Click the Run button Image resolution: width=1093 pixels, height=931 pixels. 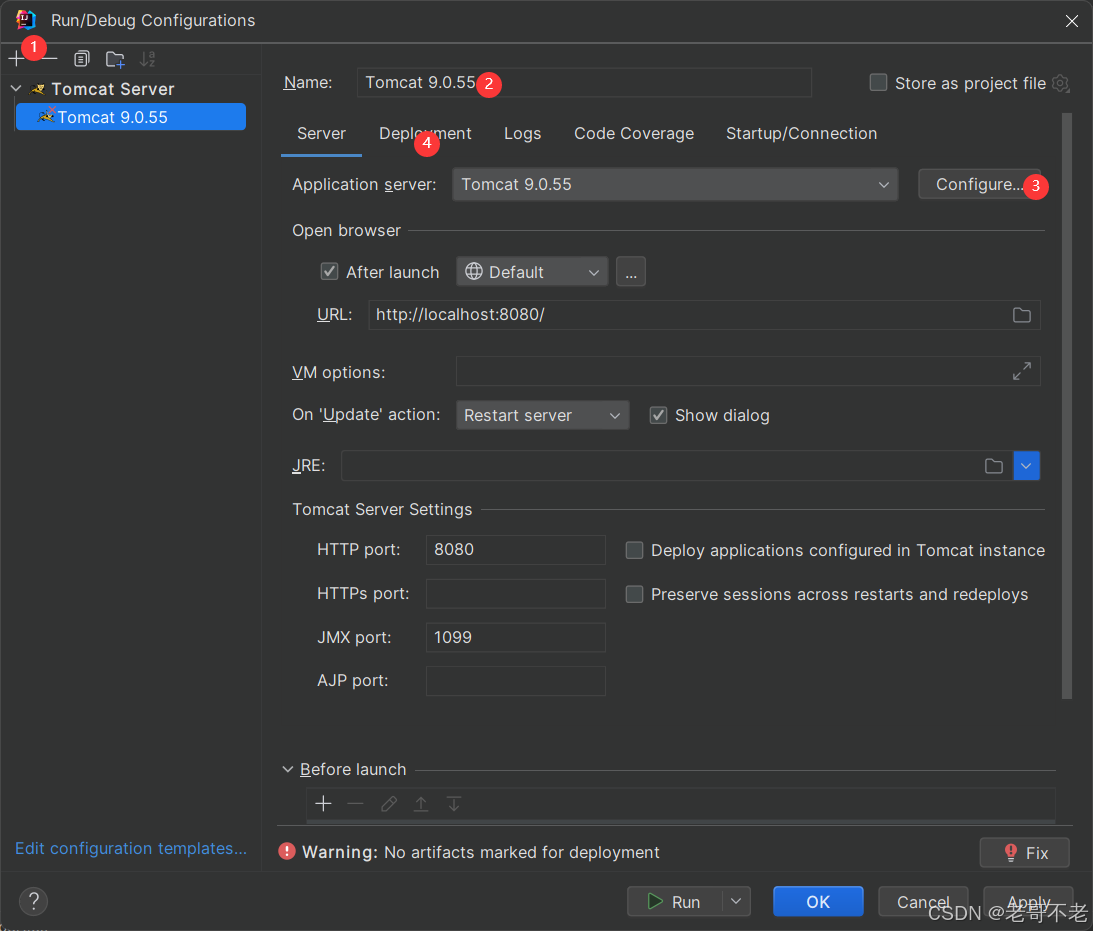[x=675, y=902]
